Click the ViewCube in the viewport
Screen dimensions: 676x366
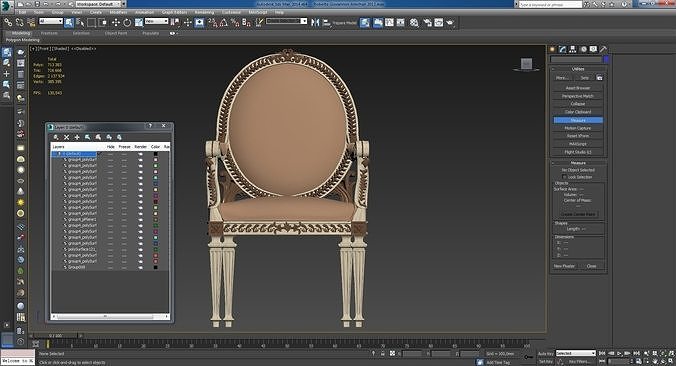tap(526, 65)
